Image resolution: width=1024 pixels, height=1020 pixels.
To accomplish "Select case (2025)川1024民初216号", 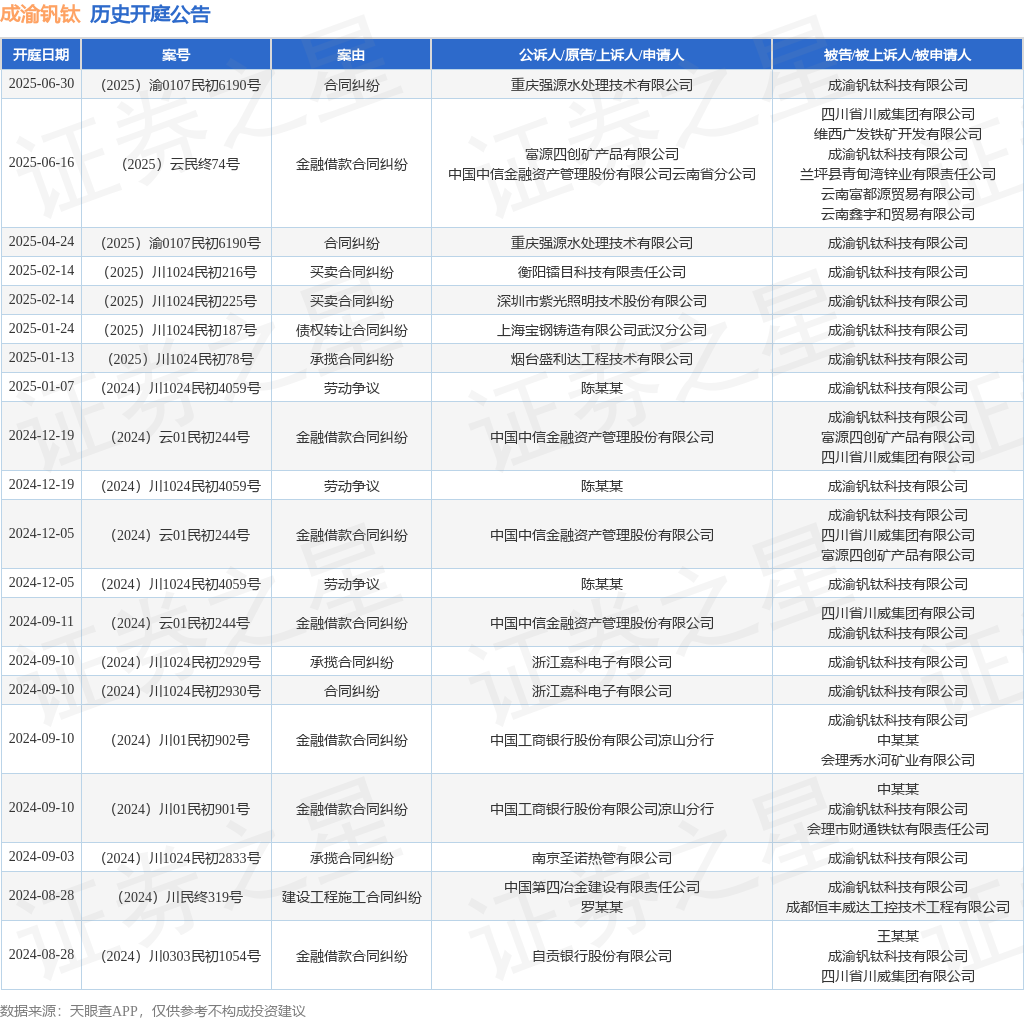I will click(x=176, y=272).
